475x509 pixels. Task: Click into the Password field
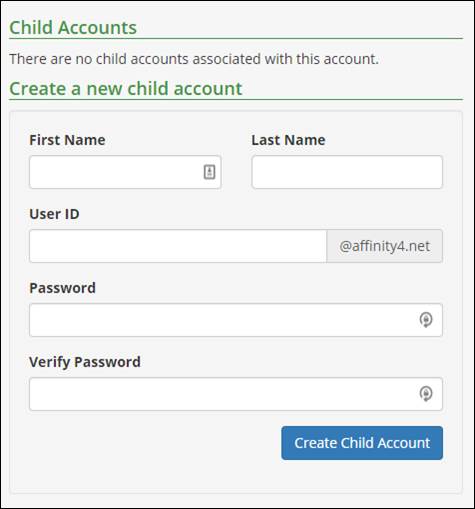pyautogui.click(x=236, y=320)
